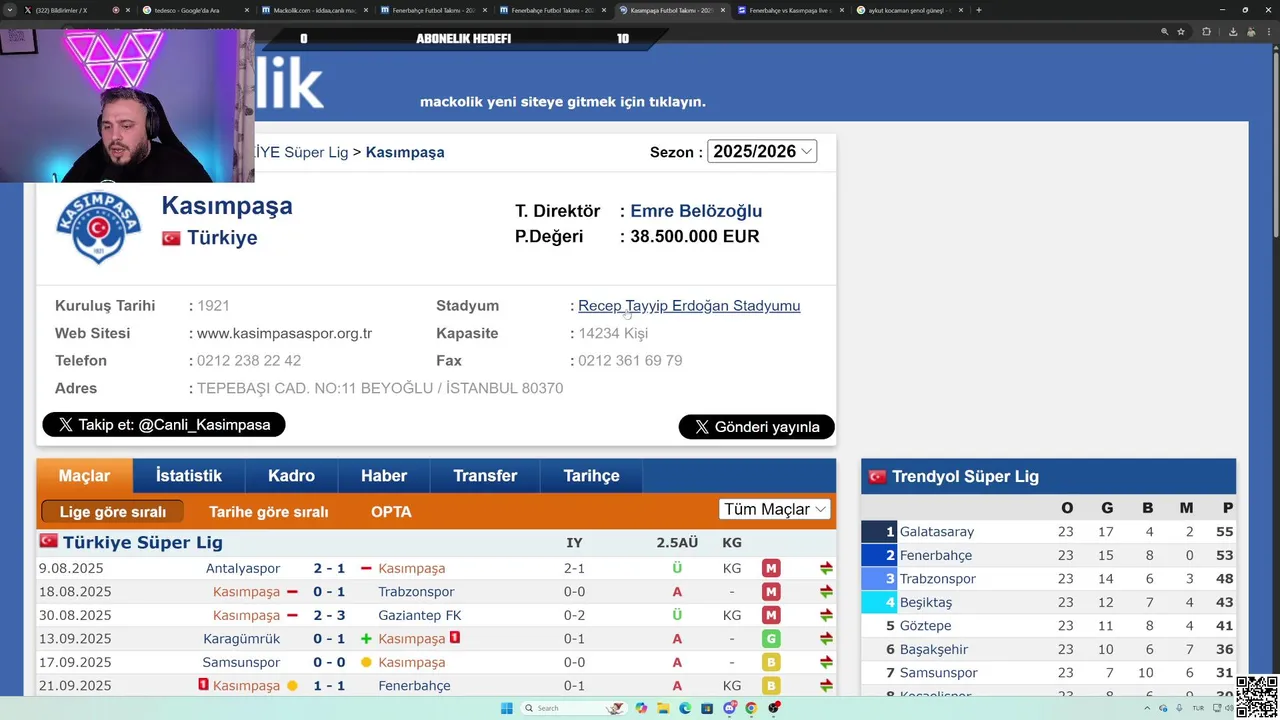The image size is (1280, 720).
Task: Open Discord from the taskbar
Action: click(x=730, y=708)
